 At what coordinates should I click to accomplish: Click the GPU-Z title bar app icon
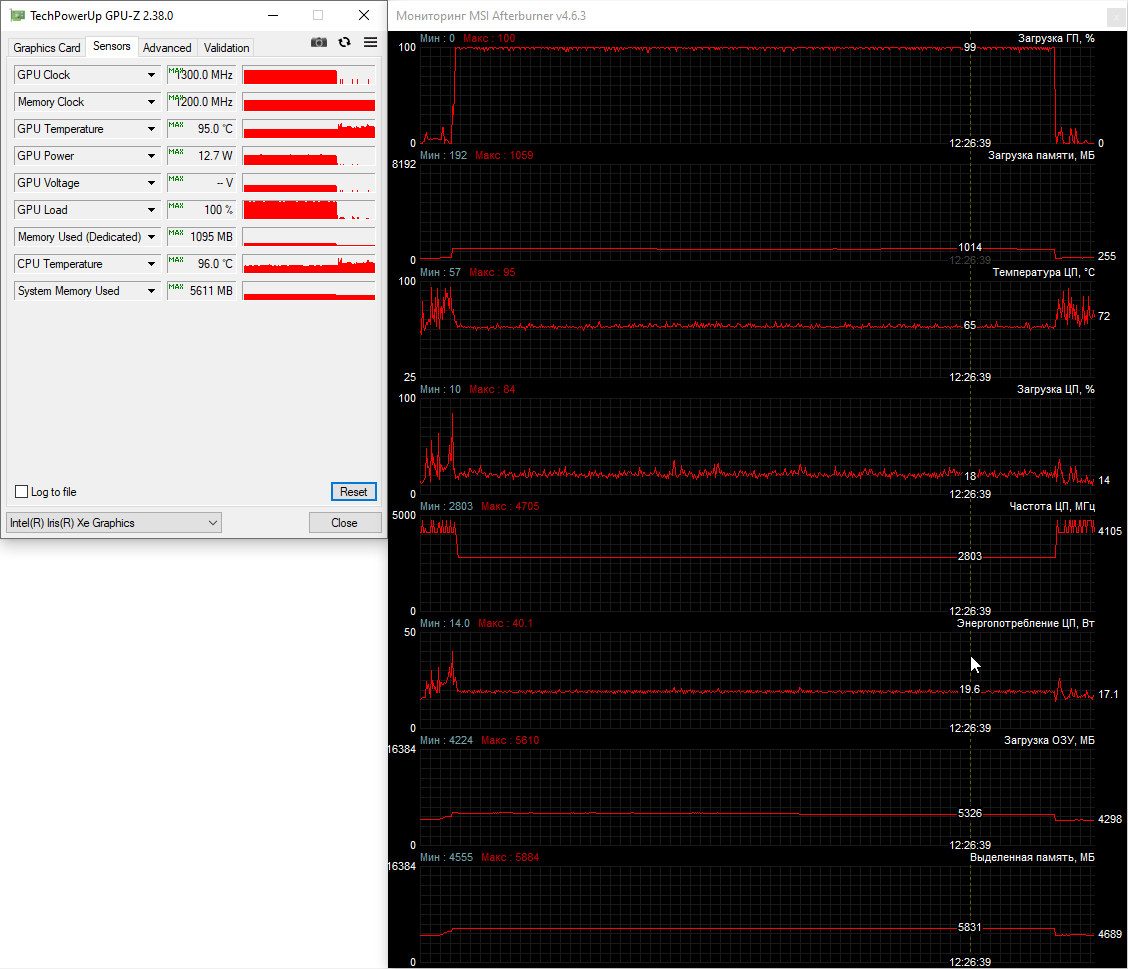coord(17,15)
